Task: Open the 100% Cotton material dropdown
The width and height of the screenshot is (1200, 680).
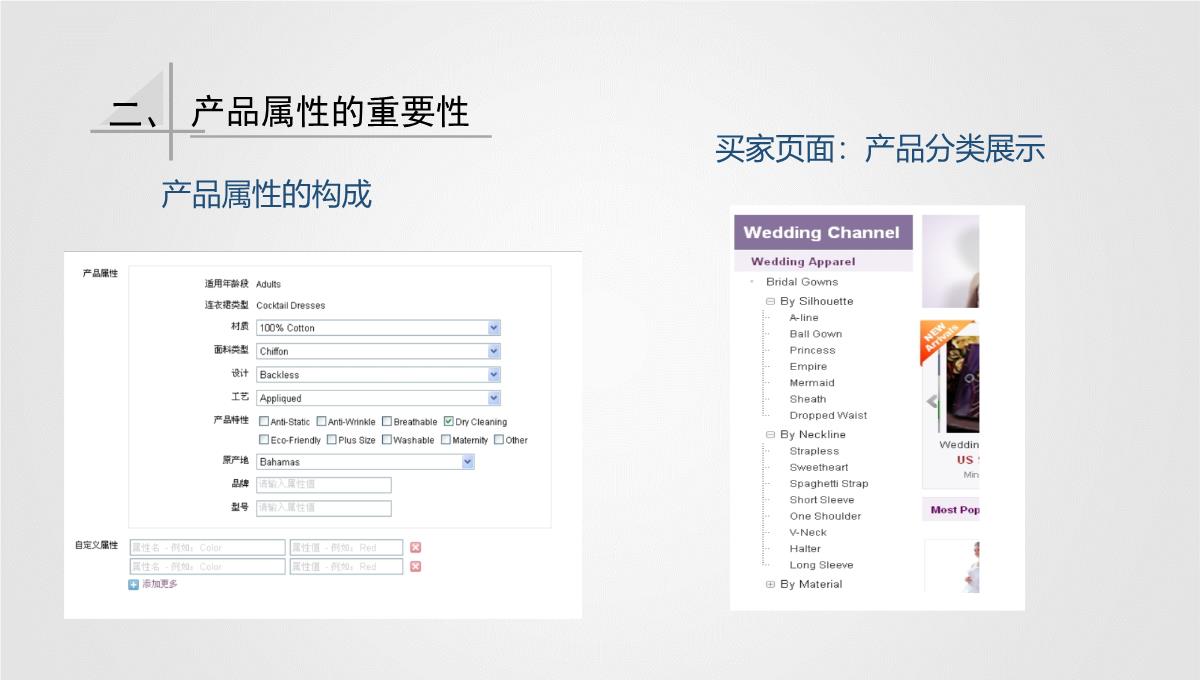Action: 493,328
